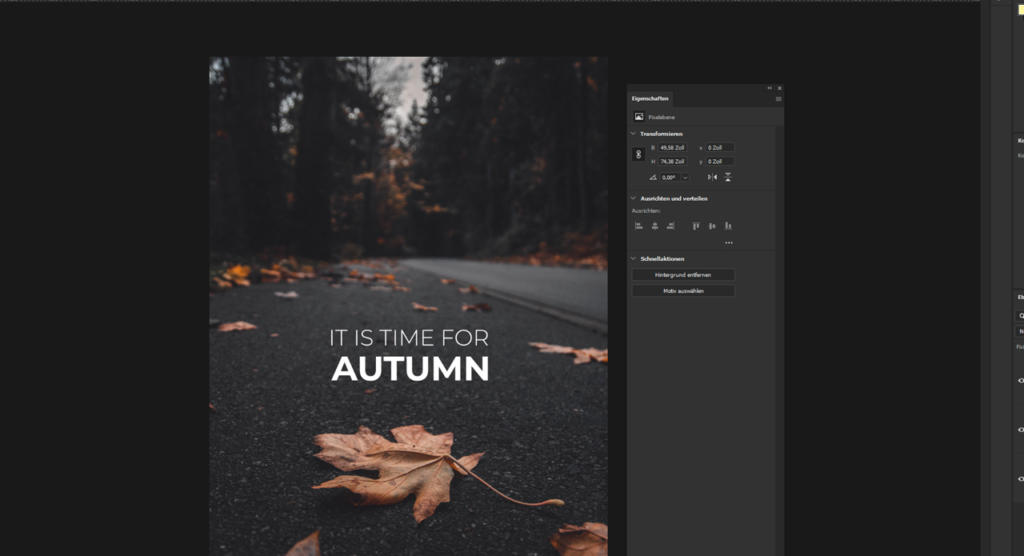
Task: Open the rotation angle dropdown
Action: (x=685, y=177)
